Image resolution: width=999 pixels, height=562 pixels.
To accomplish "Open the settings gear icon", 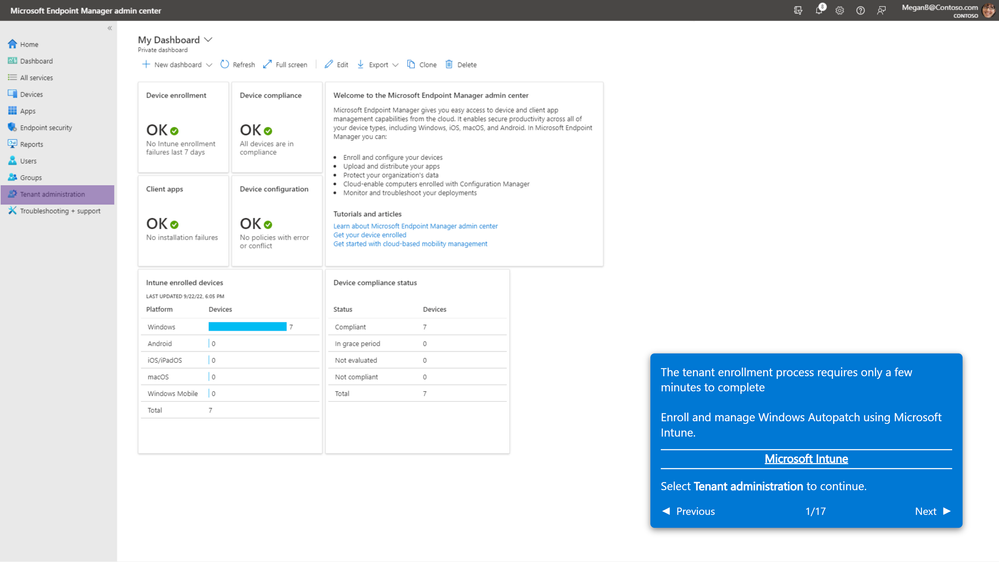I will click(840, 10).
